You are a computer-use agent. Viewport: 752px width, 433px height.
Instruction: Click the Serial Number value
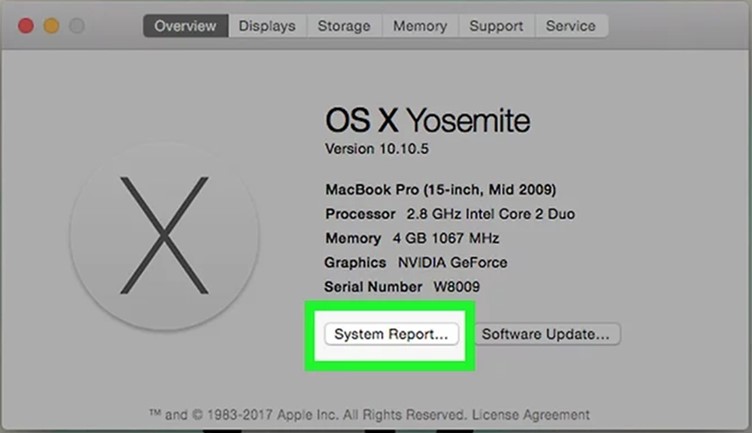coord(459,287)
